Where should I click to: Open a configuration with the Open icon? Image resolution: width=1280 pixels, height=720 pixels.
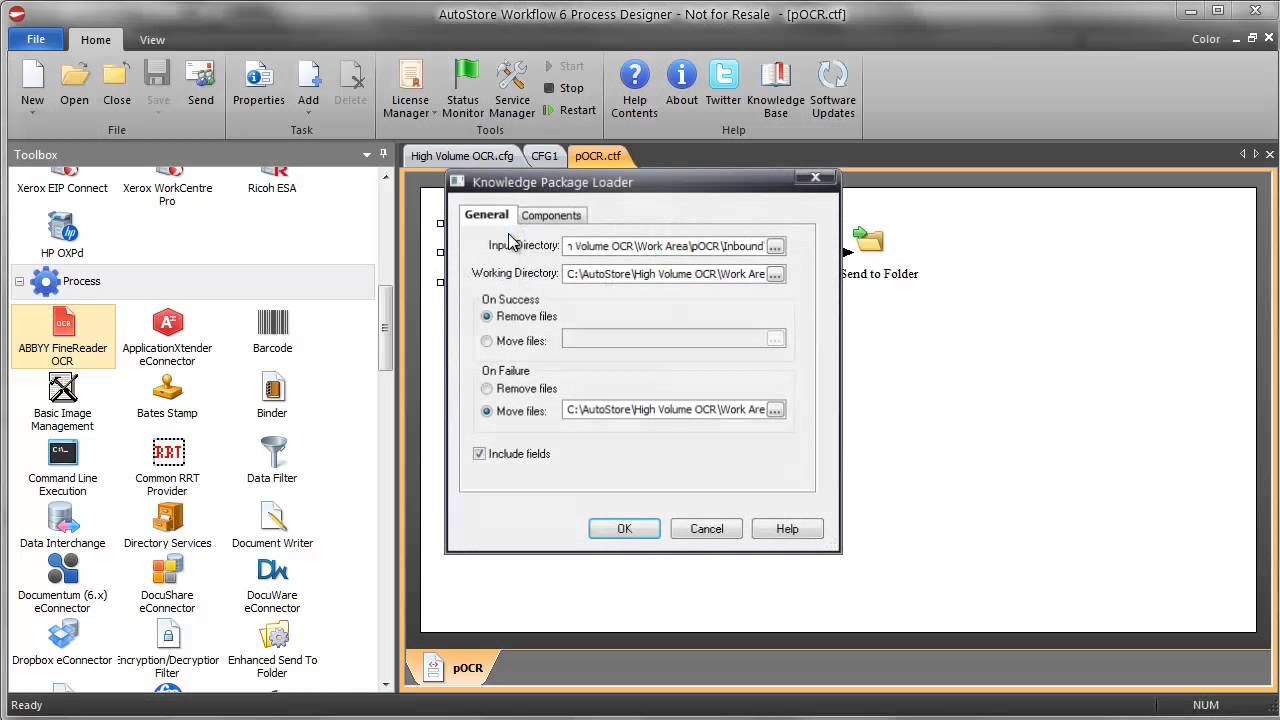pyautogui.click(x=74, y=75)
